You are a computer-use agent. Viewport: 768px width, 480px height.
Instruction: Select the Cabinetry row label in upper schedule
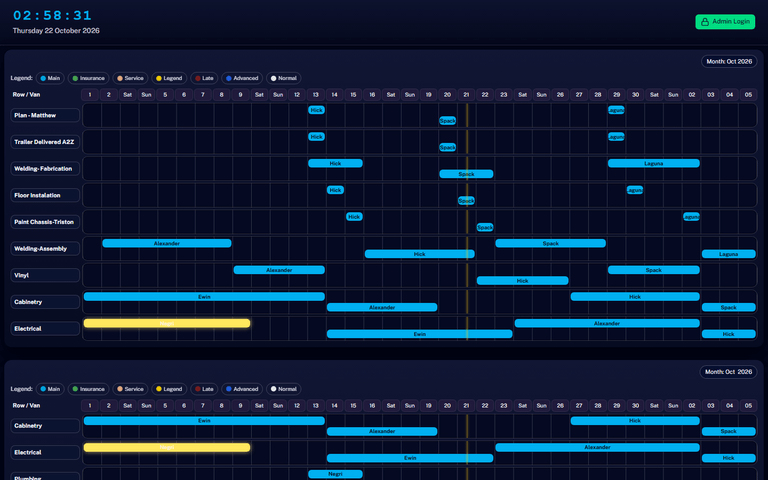pos(45,302)
